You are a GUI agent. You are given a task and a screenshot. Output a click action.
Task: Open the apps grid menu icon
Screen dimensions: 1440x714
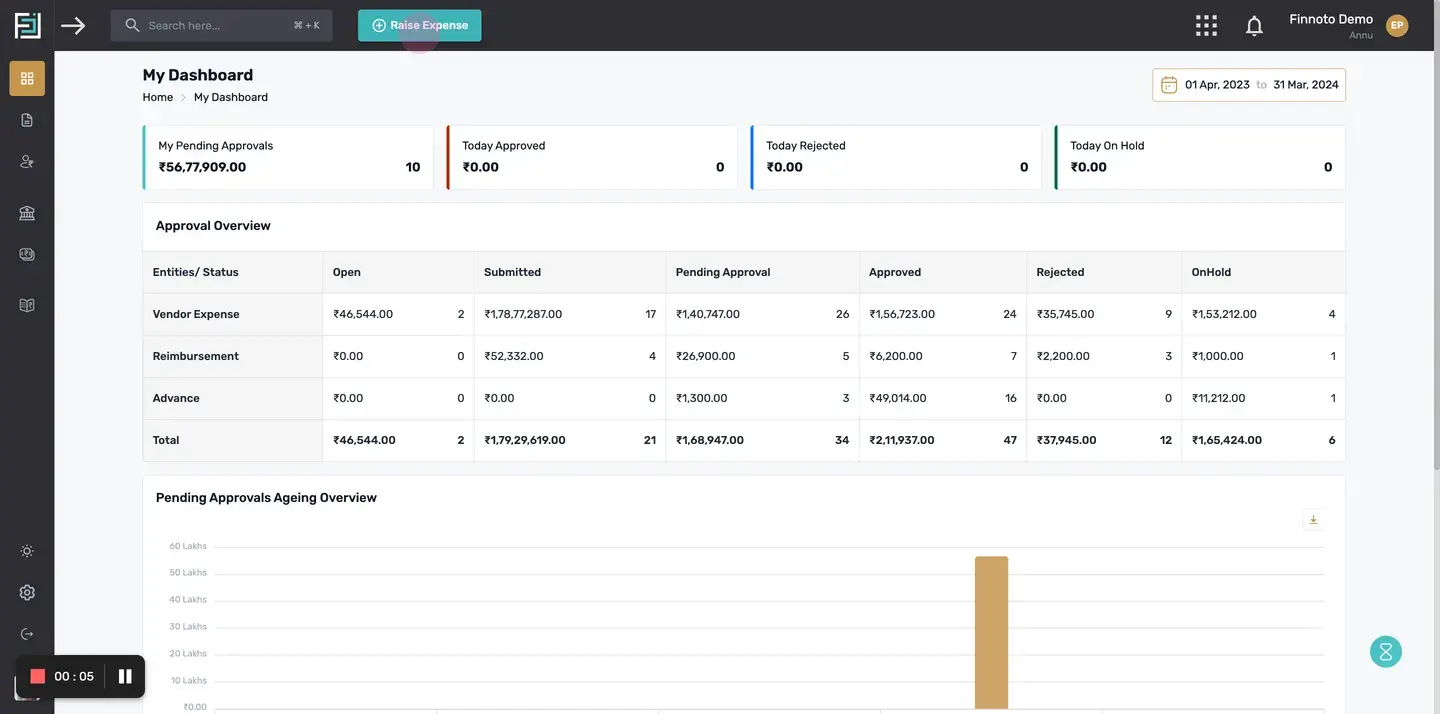point(1207,25)
